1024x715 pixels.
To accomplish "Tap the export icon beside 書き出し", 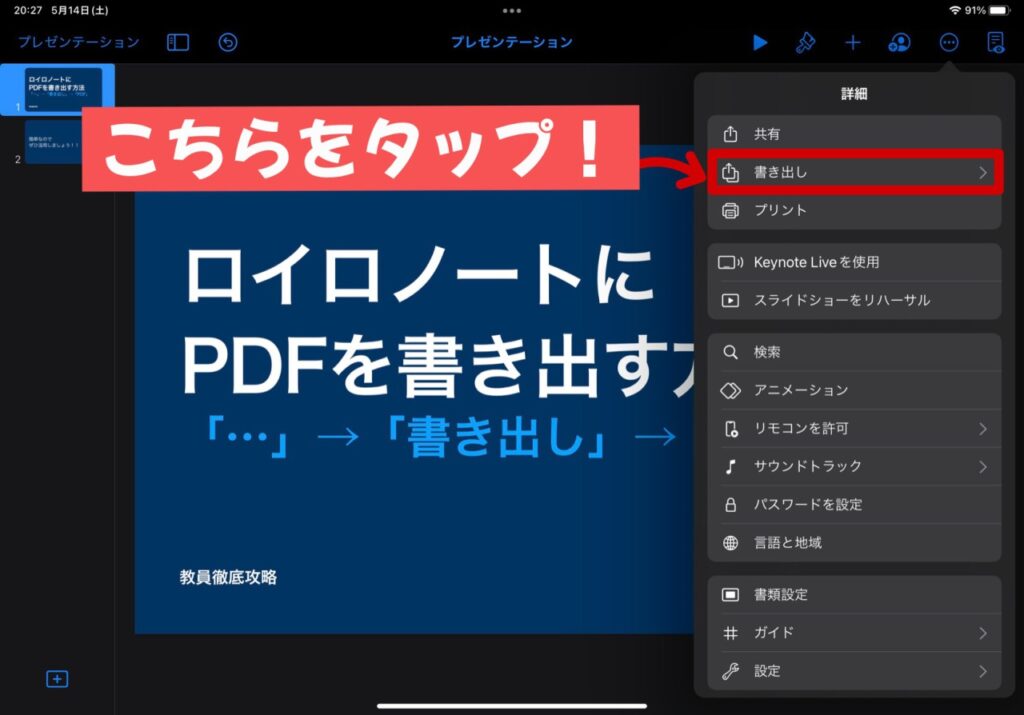I will 730,172.
